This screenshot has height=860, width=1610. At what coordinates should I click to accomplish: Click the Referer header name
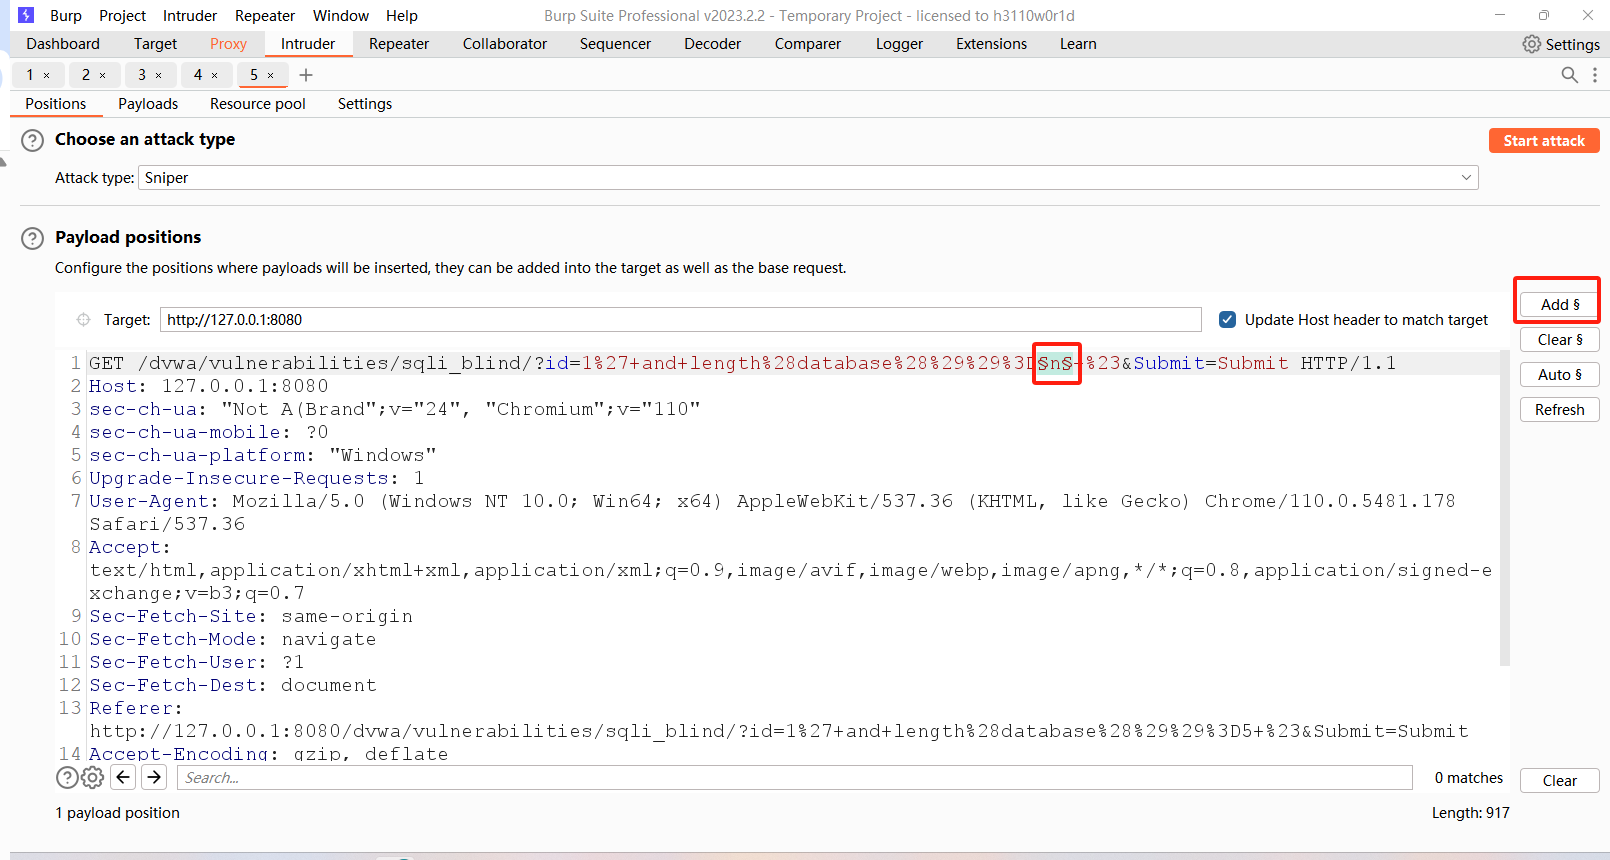click(136, 708)
